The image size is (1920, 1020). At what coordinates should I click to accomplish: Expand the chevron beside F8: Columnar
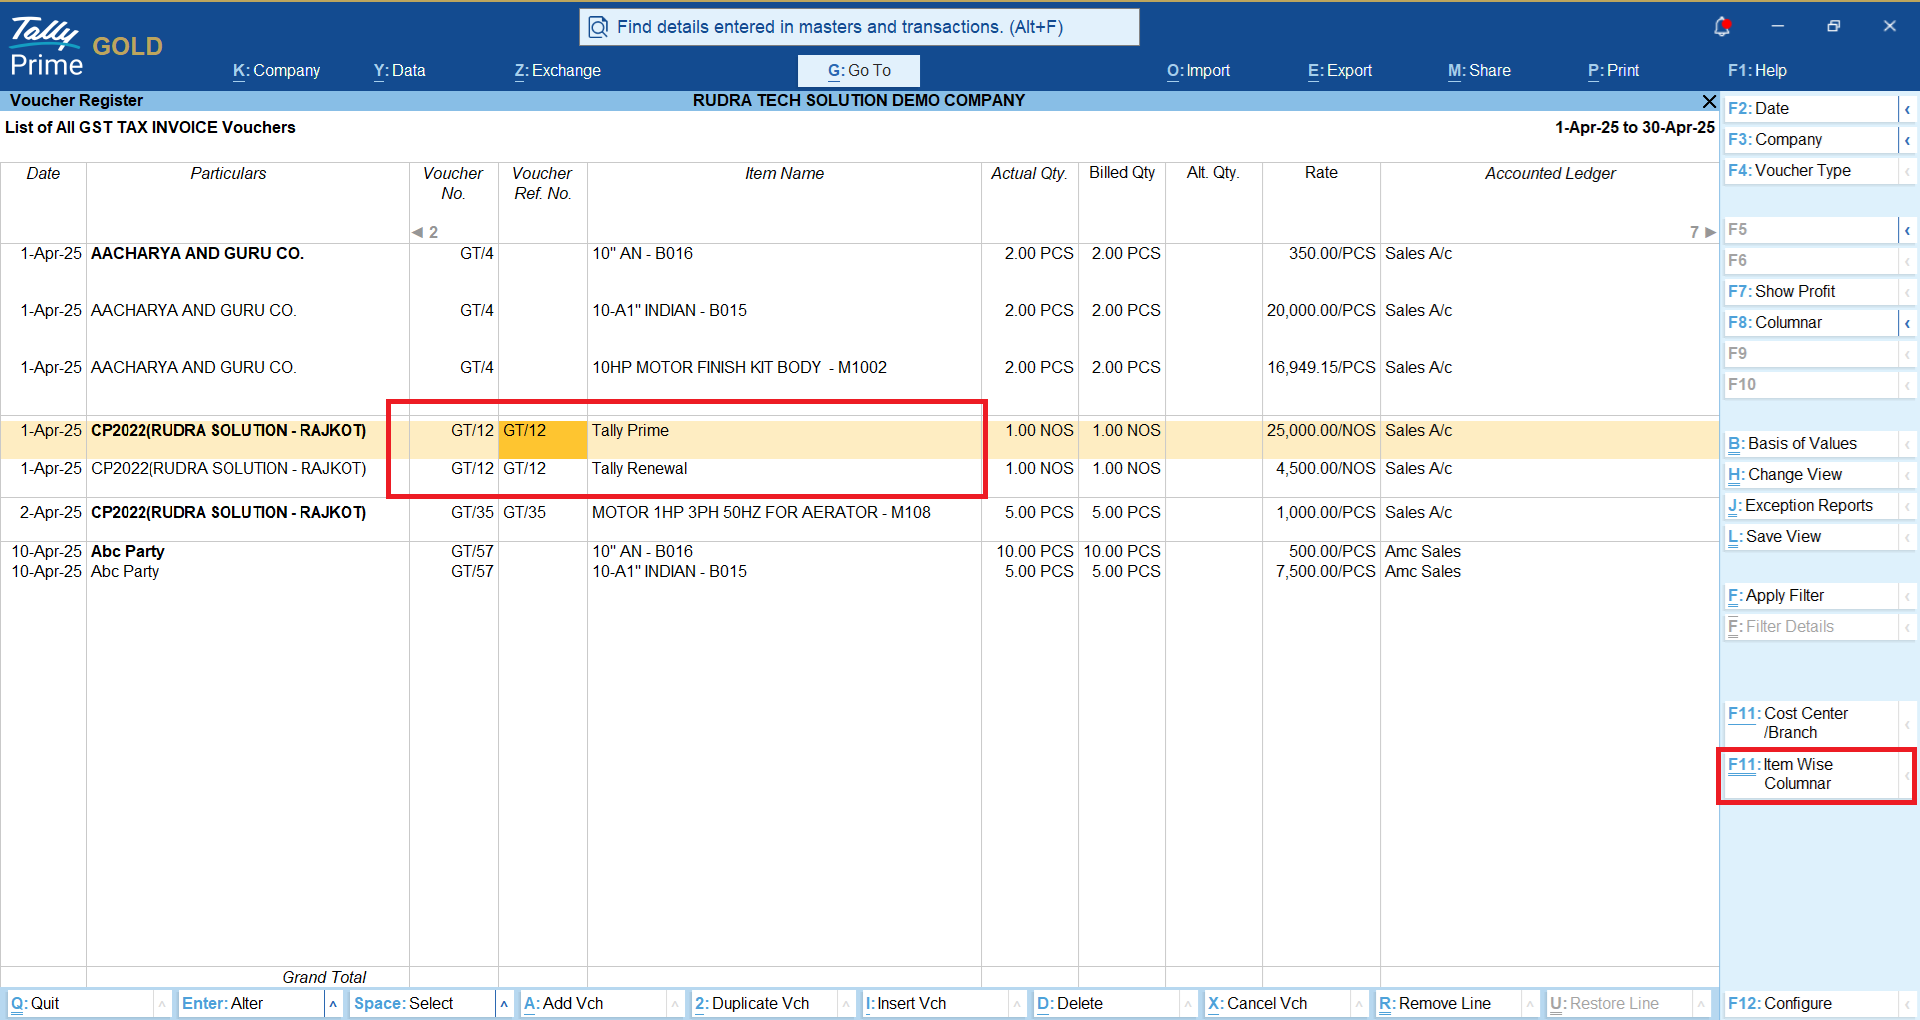tap(1907, 323)
